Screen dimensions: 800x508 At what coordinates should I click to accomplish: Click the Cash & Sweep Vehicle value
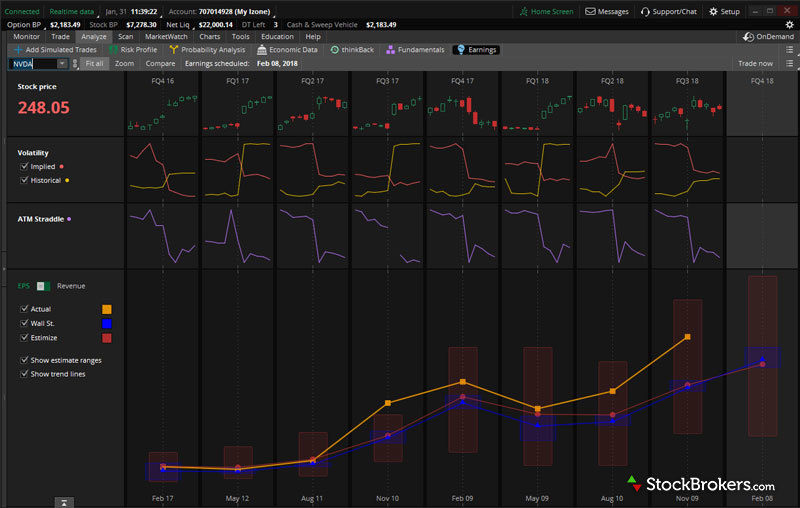coord(381,25)
